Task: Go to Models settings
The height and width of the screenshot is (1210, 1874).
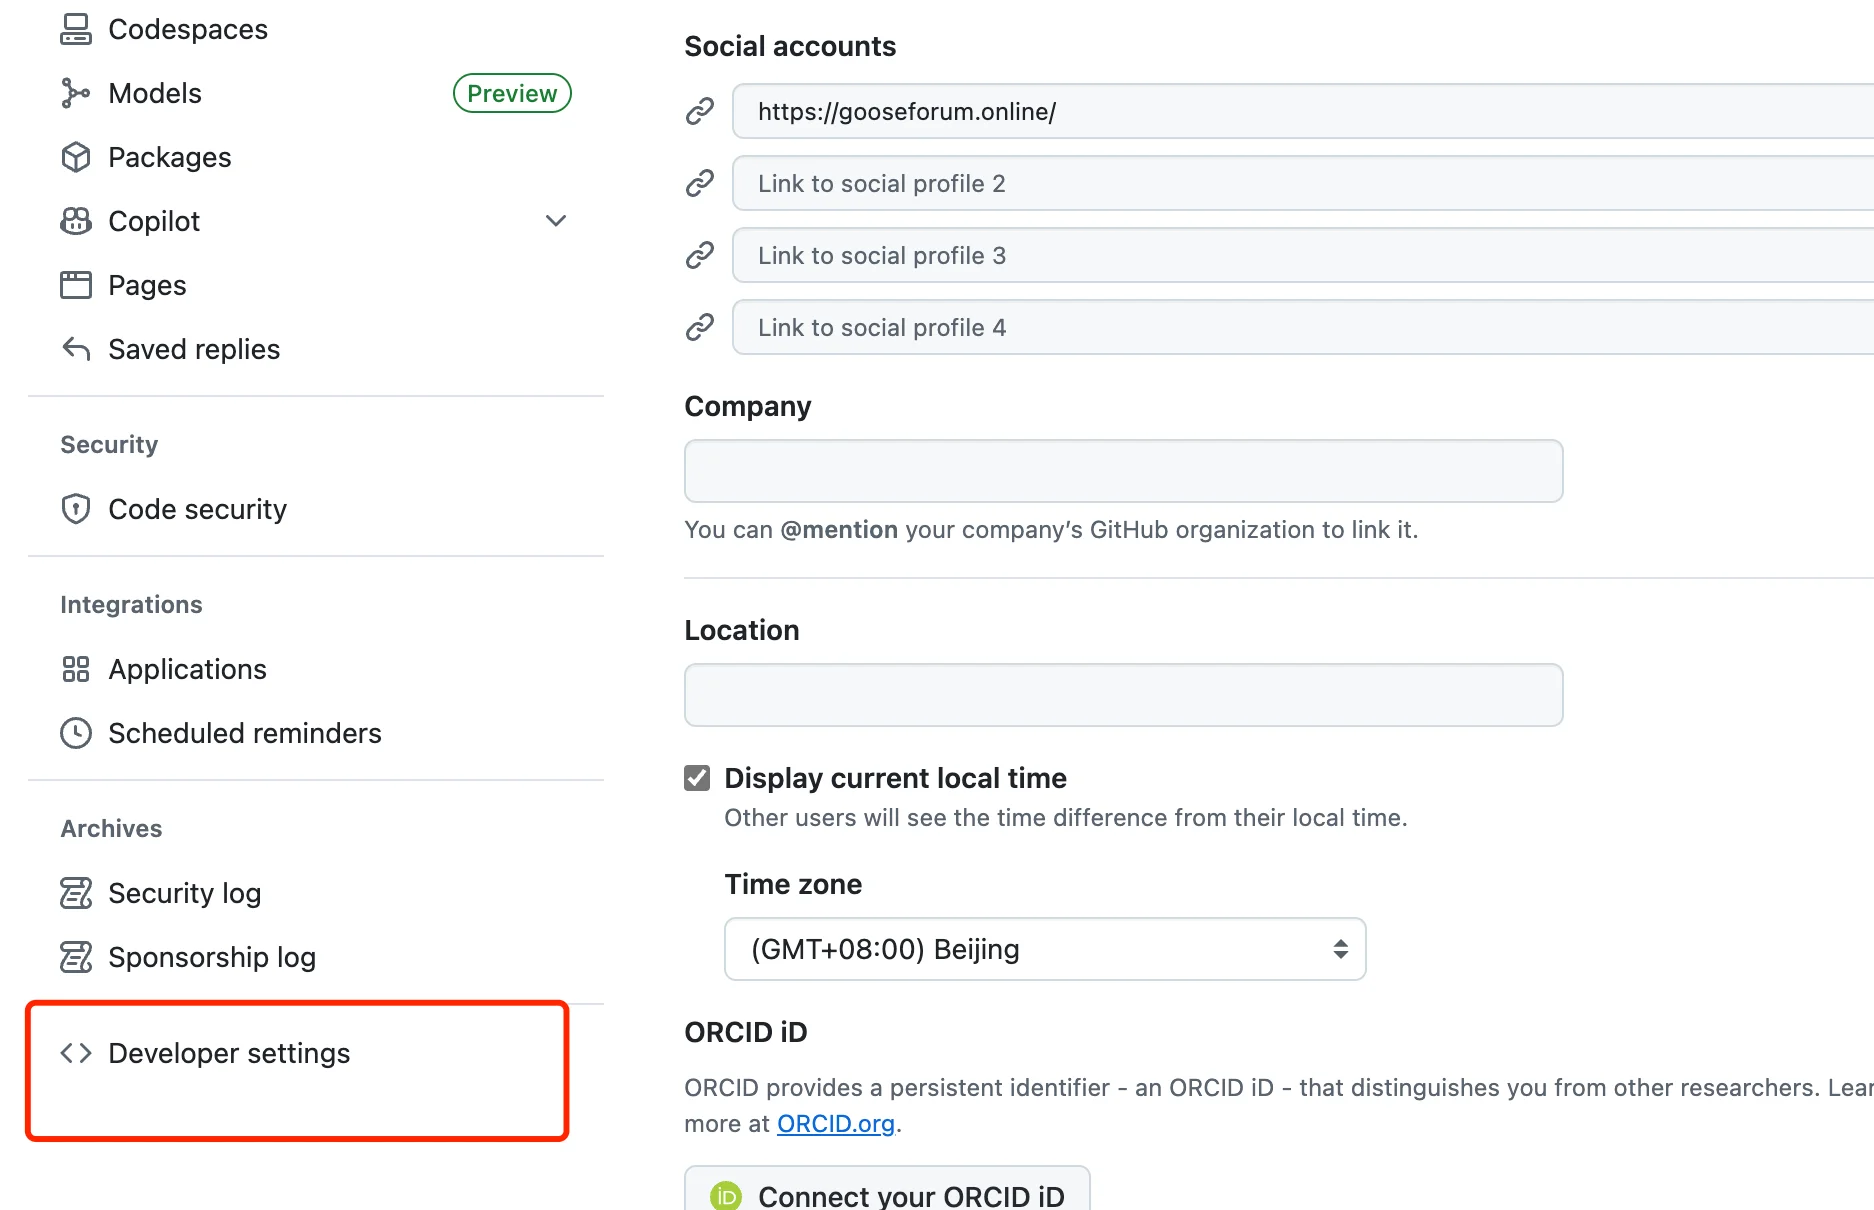Action: (x=155, y=93)
